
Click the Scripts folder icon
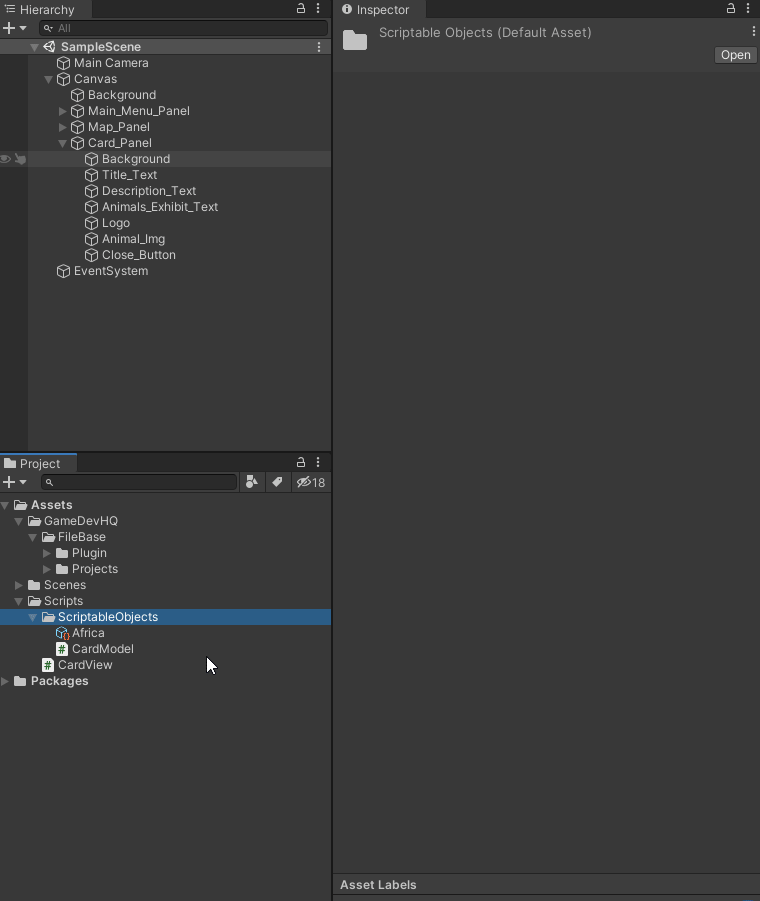tap(34, 601)
